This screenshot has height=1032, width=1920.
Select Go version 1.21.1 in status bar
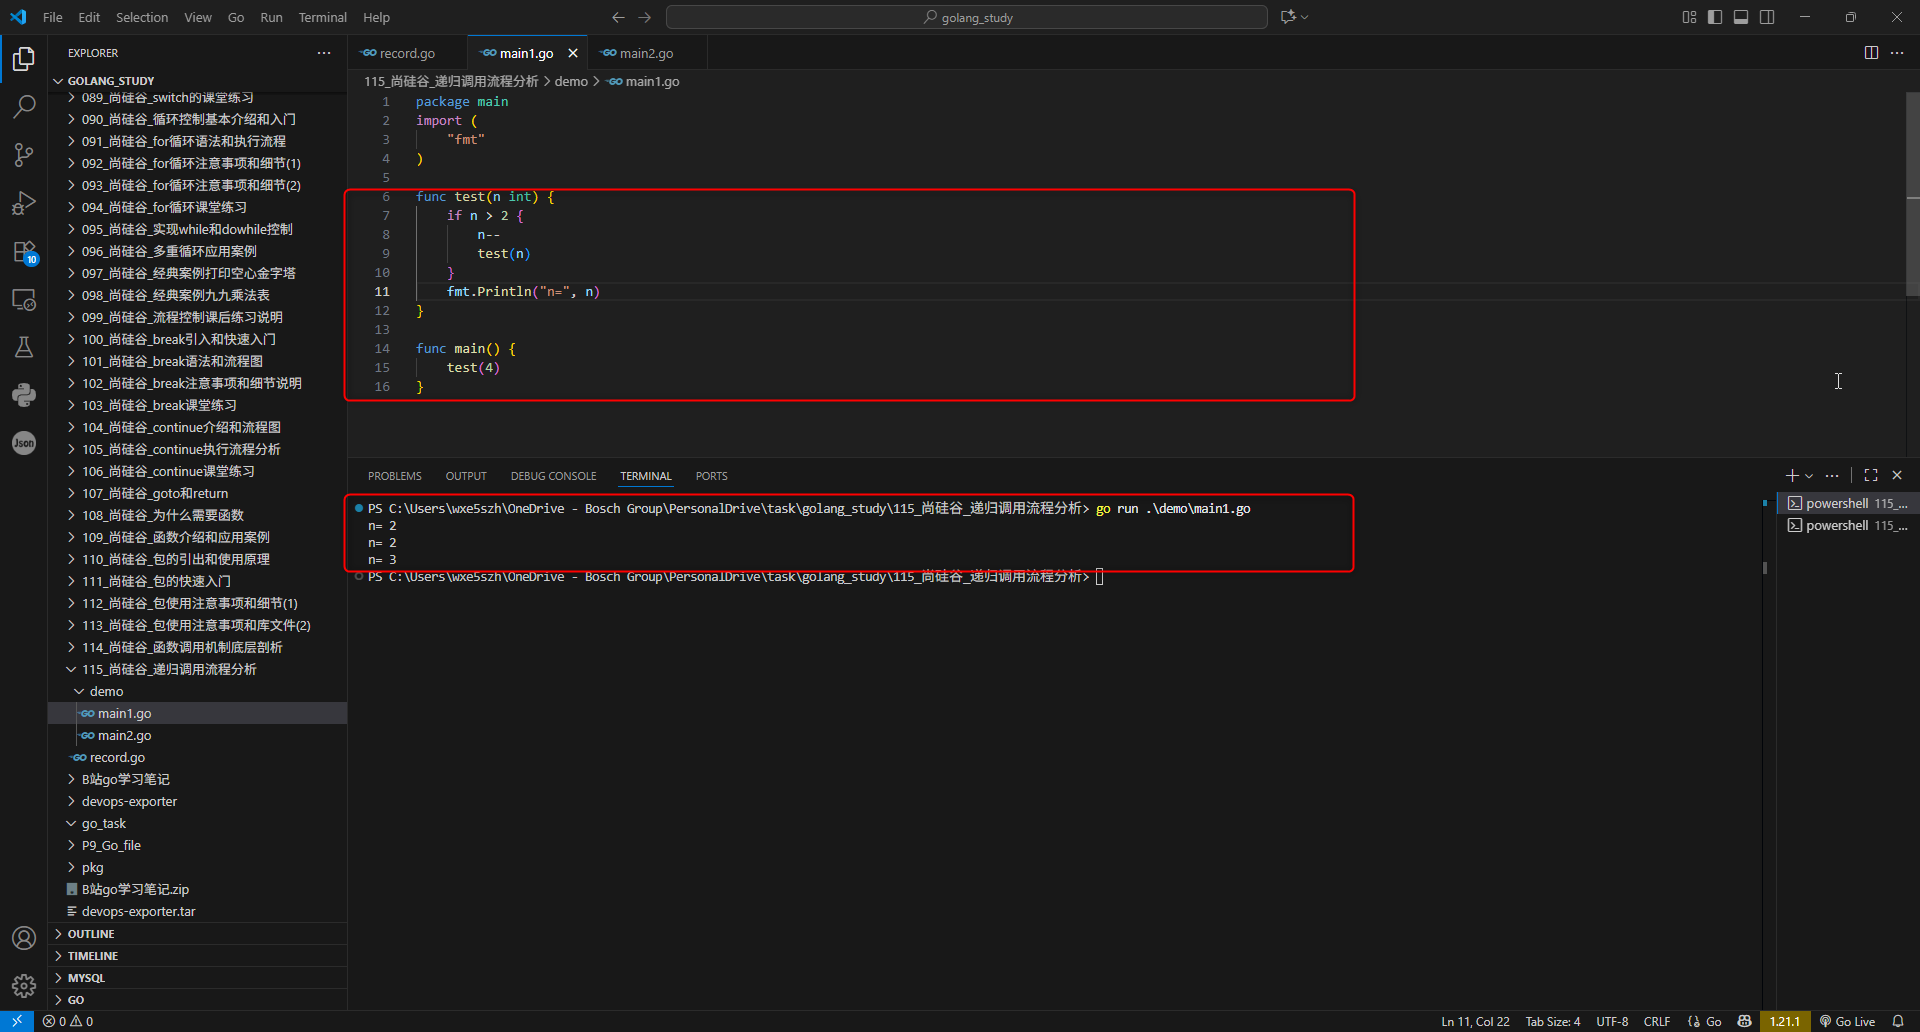pyautogui.click(x=1785, y=1021)
